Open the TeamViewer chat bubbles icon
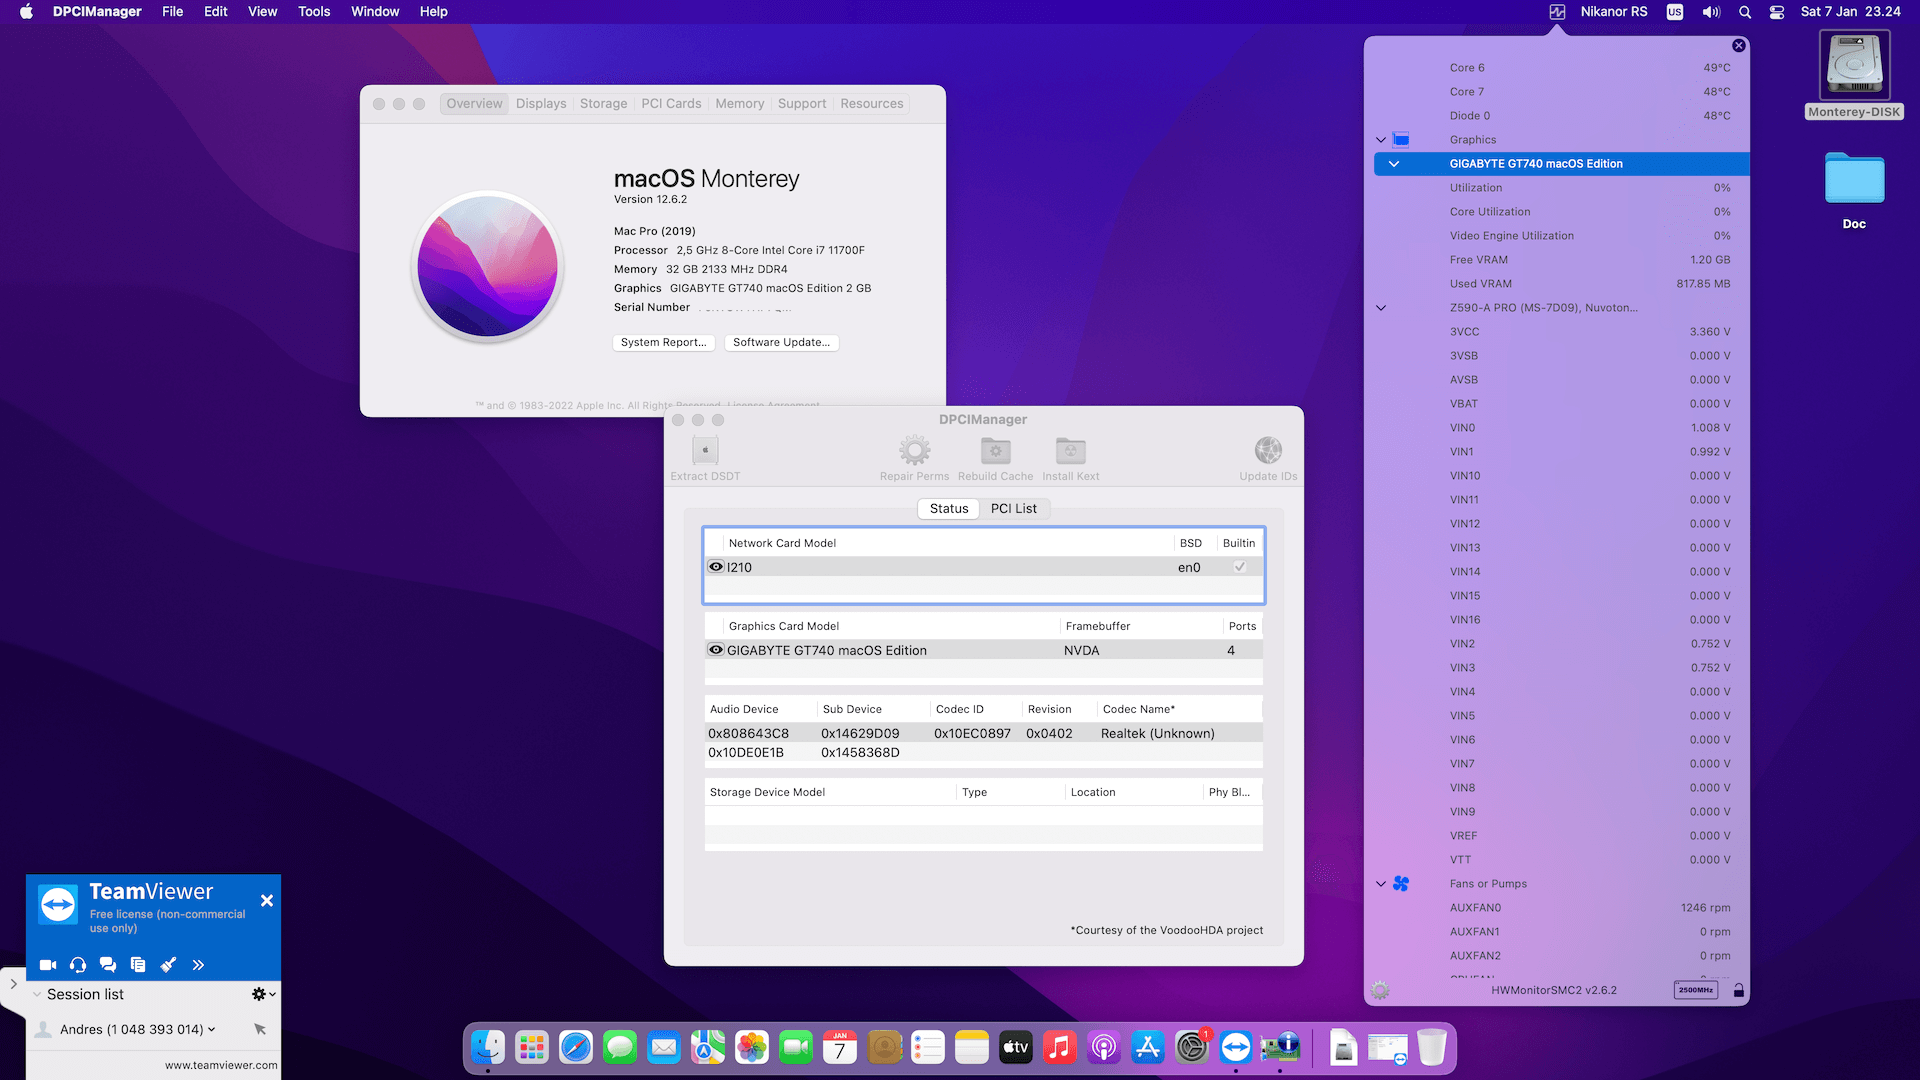1920x1080 pixels. [x=108, y=965]
